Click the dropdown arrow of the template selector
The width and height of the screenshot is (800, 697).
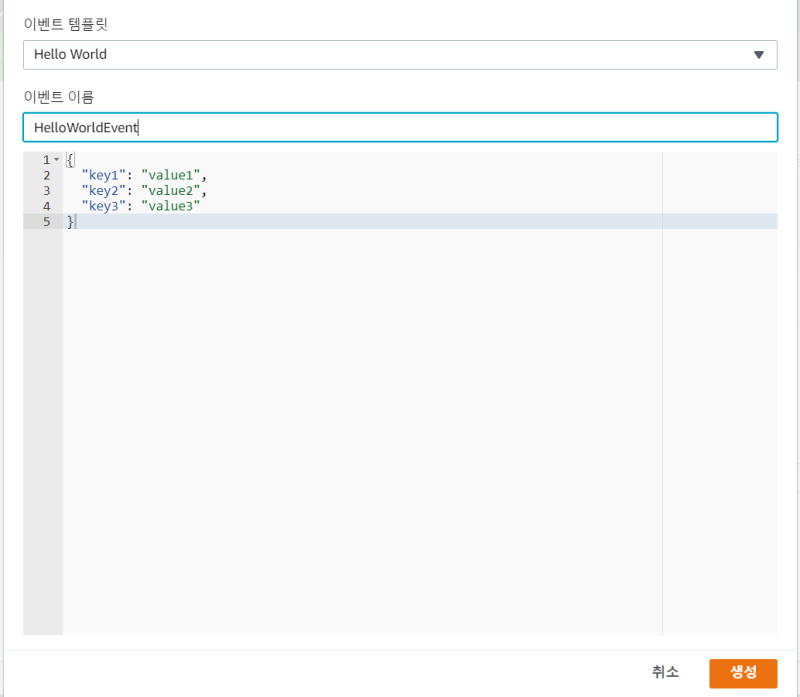(x=758, y=55)
